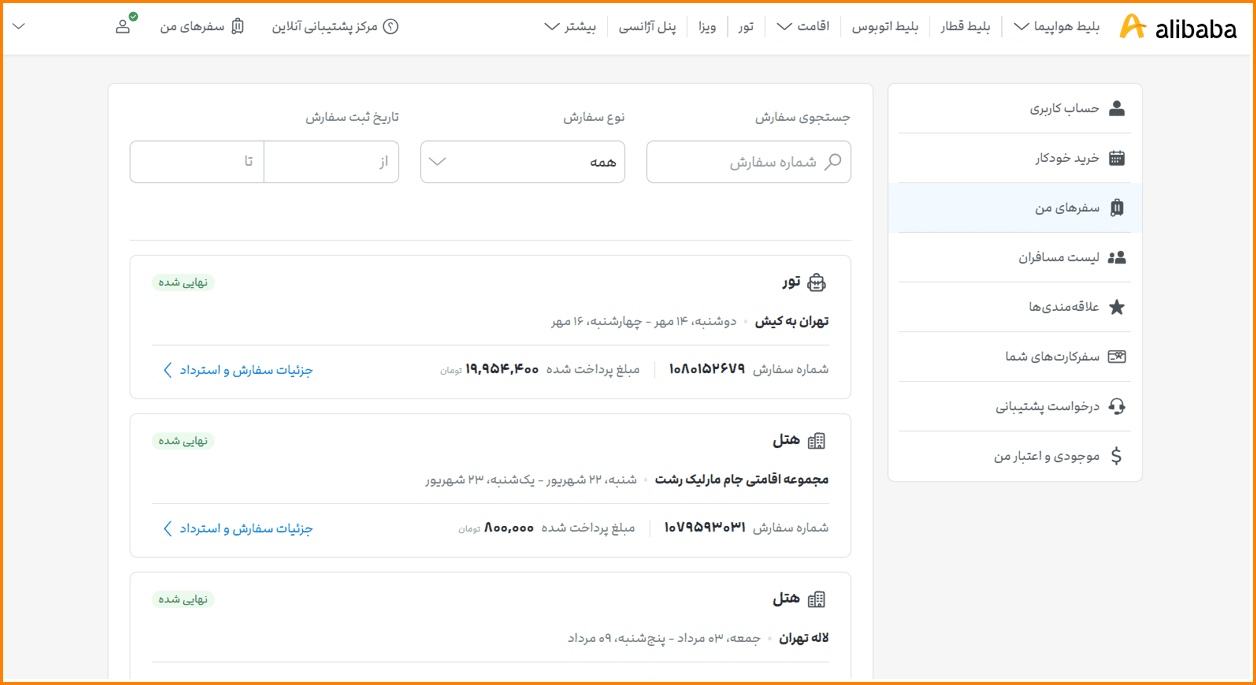Open the بیشتر menu in header
1256x685 pixels.
pos(570,27)
